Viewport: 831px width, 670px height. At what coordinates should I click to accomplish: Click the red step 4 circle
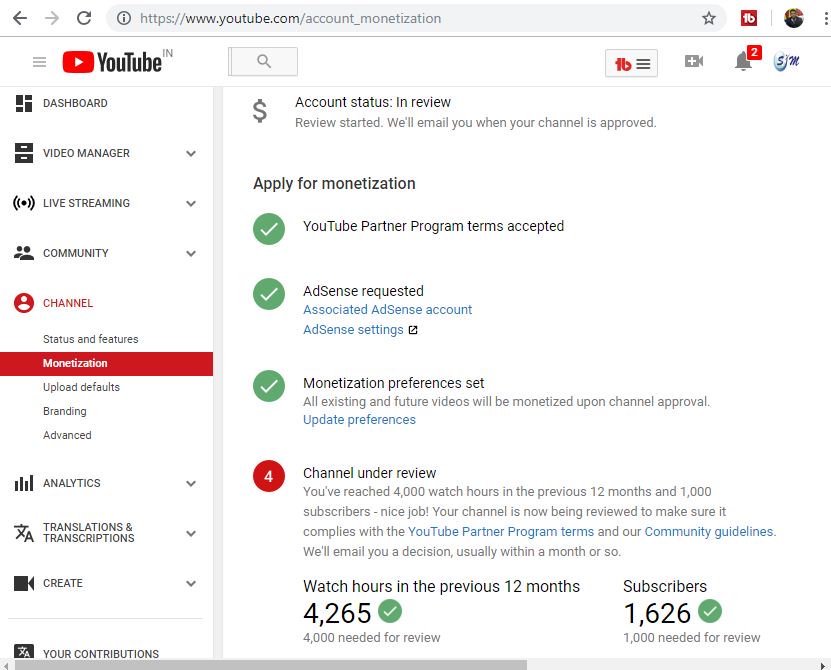tap(269, 476)
